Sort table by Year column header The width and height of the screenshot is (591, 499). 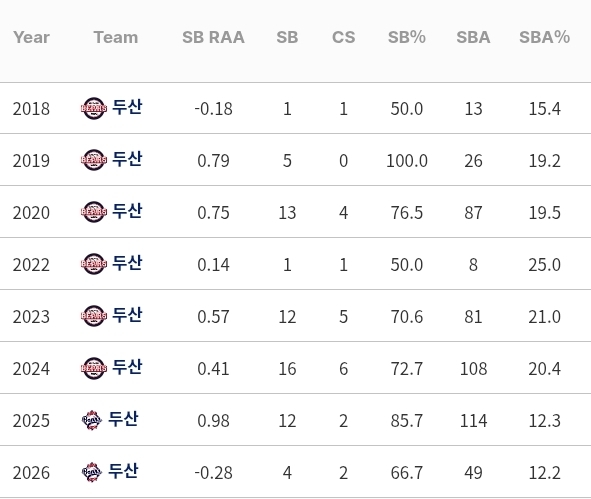[x=31, y=37]
